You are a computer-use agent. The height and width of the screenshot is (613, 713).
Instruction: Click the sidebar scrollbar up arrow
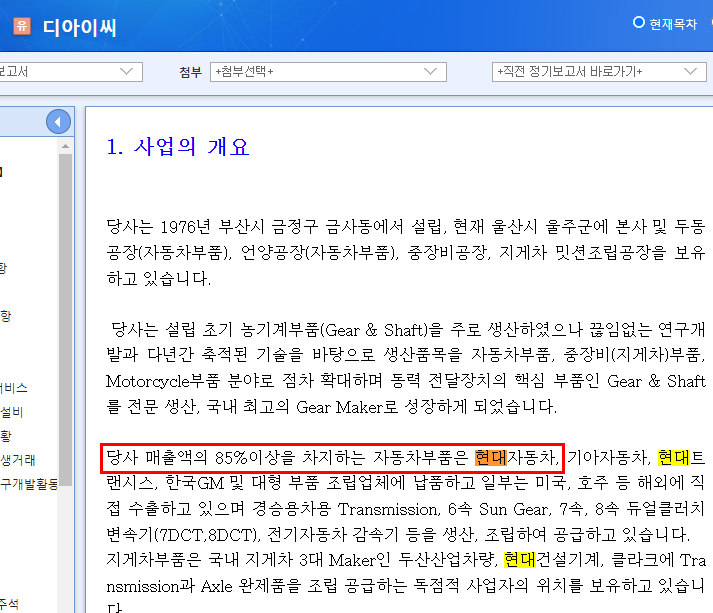65,146
